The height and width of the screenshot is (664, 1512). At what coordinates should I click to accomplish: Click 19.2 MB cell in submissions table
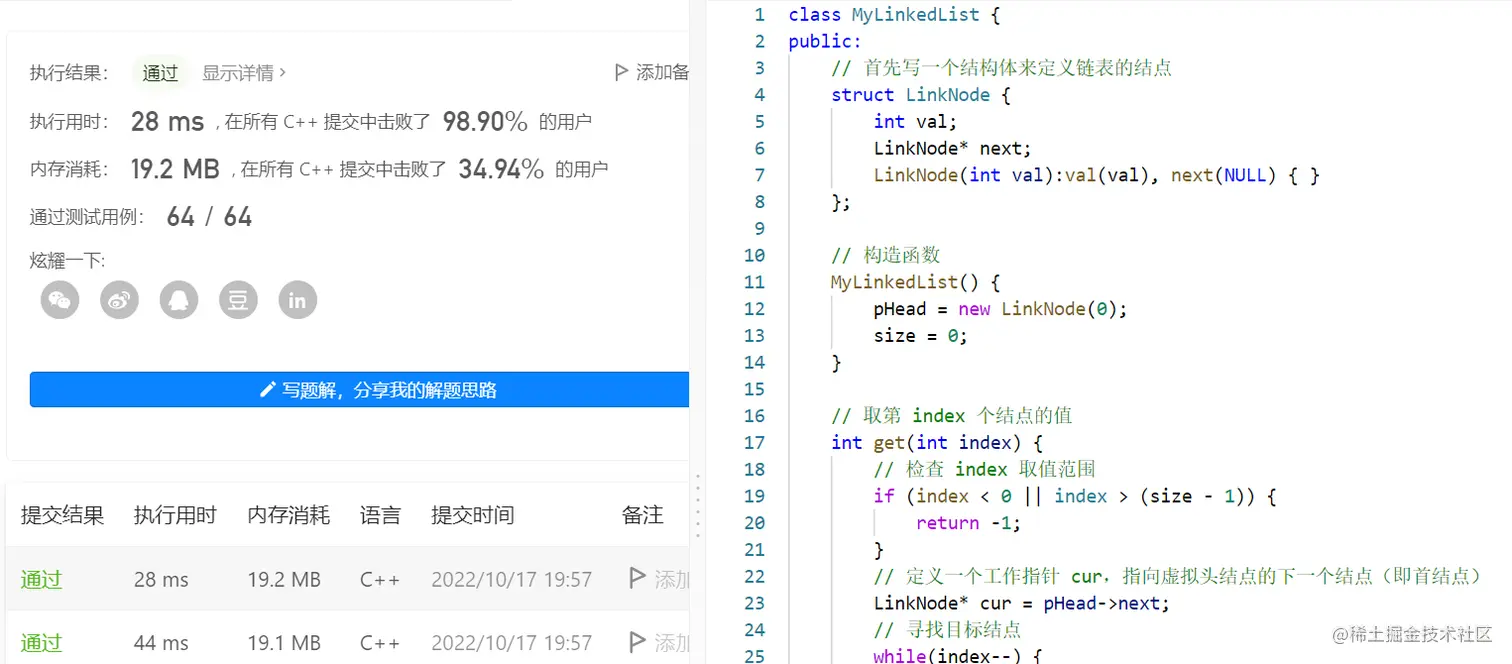coord(284,579)
